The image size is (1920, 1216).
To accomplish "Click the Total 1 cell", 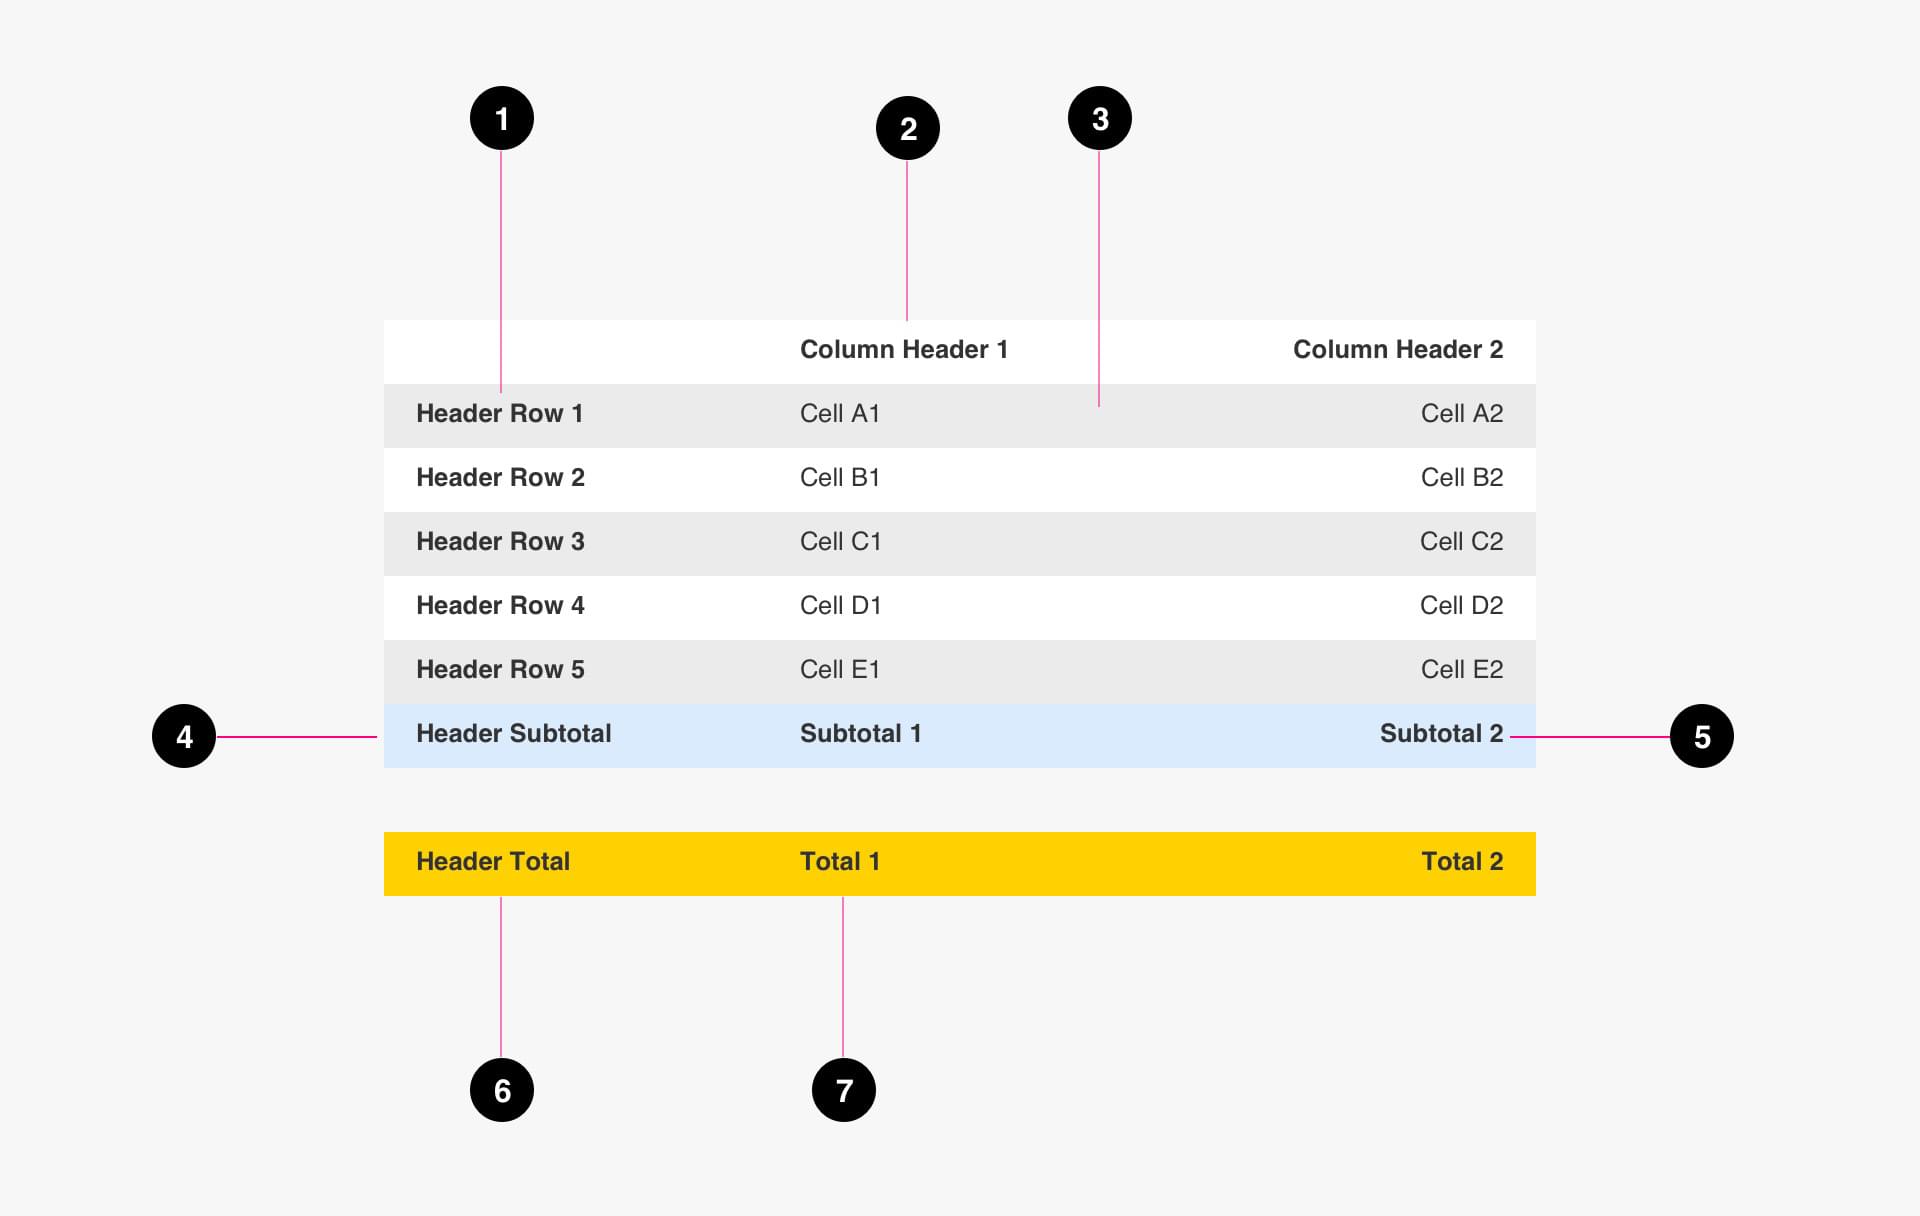I will pyautogui.click(x=840, y=861).
